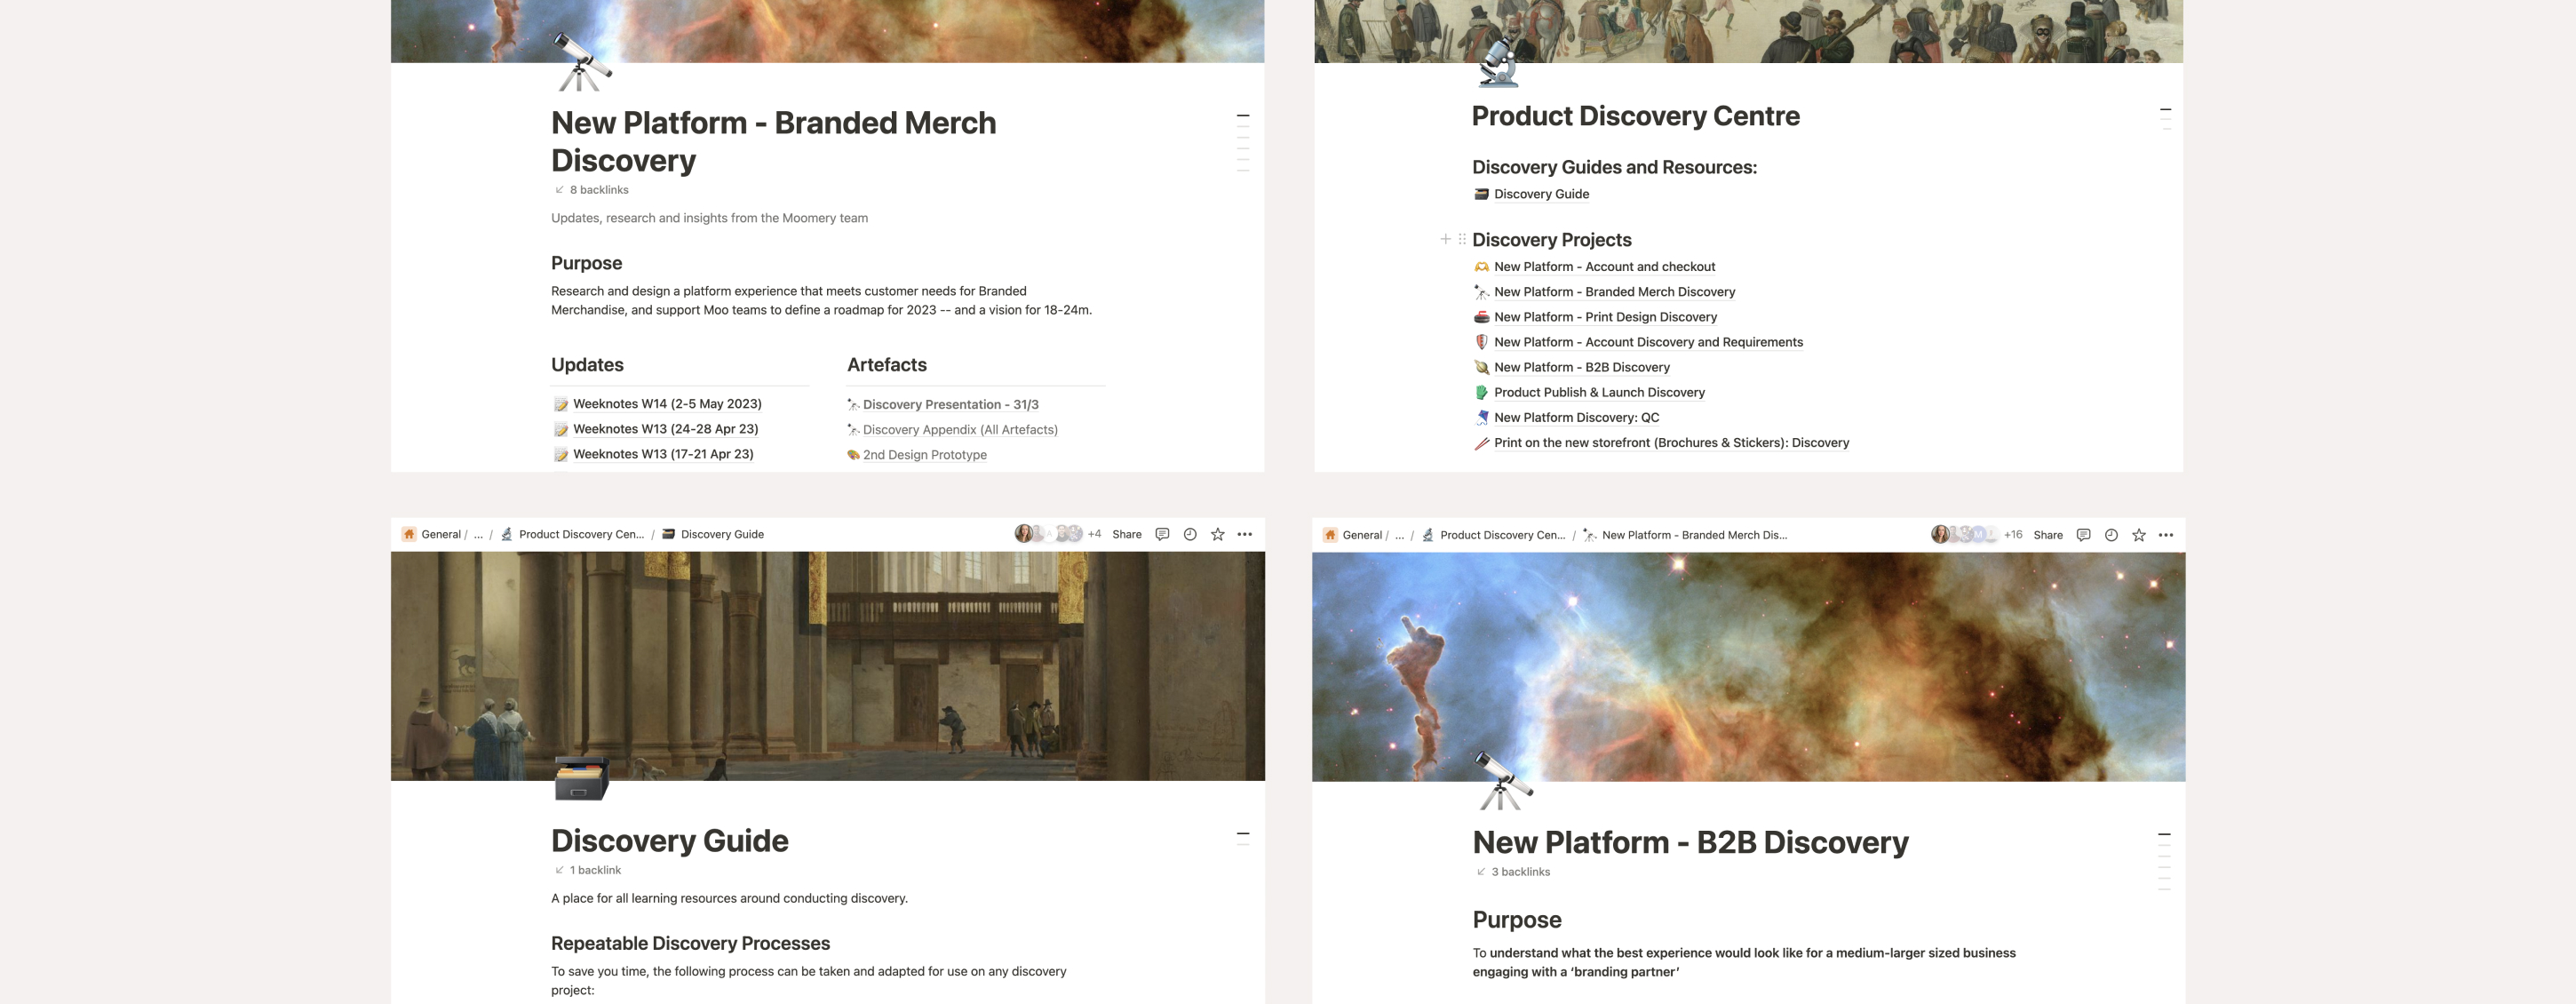Open three-dot options in B2B Discovery window
2576x1004 pixels.
pos(2166,535)
